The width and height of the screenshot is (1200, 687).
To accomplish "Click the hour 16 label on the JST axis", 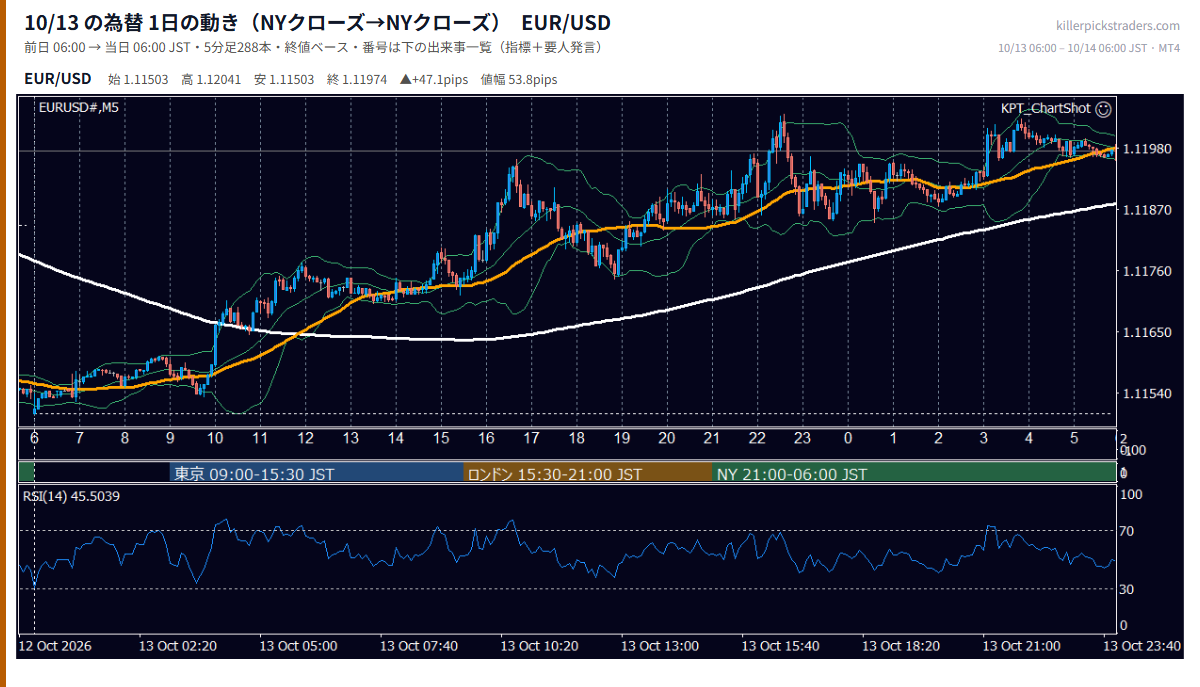I will pyautogui.click(x=486, y=438).
